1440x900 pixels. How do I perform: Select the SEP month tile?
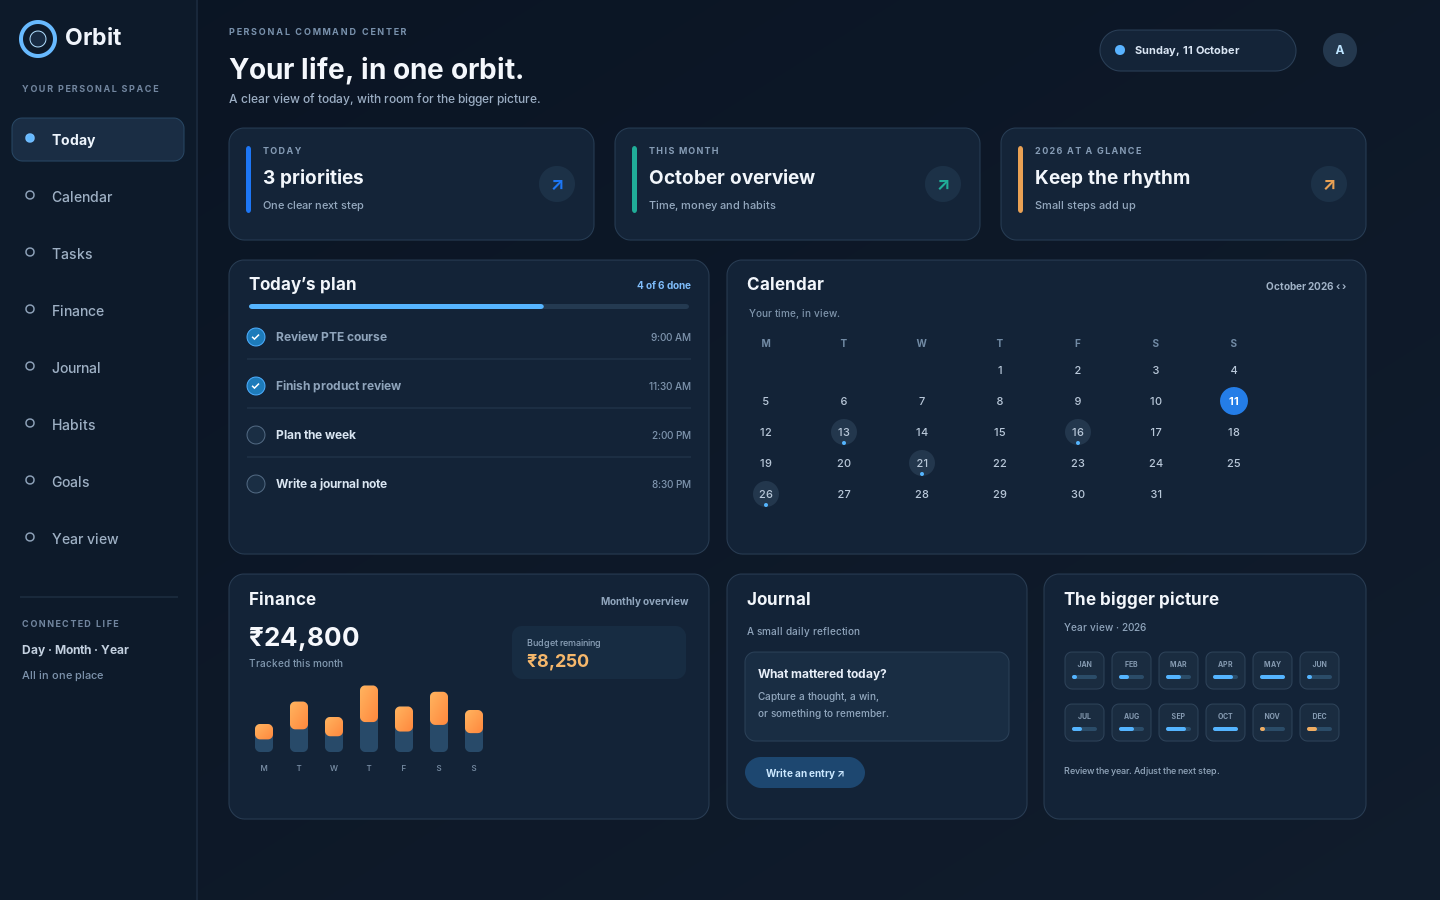click(1178, 722)
